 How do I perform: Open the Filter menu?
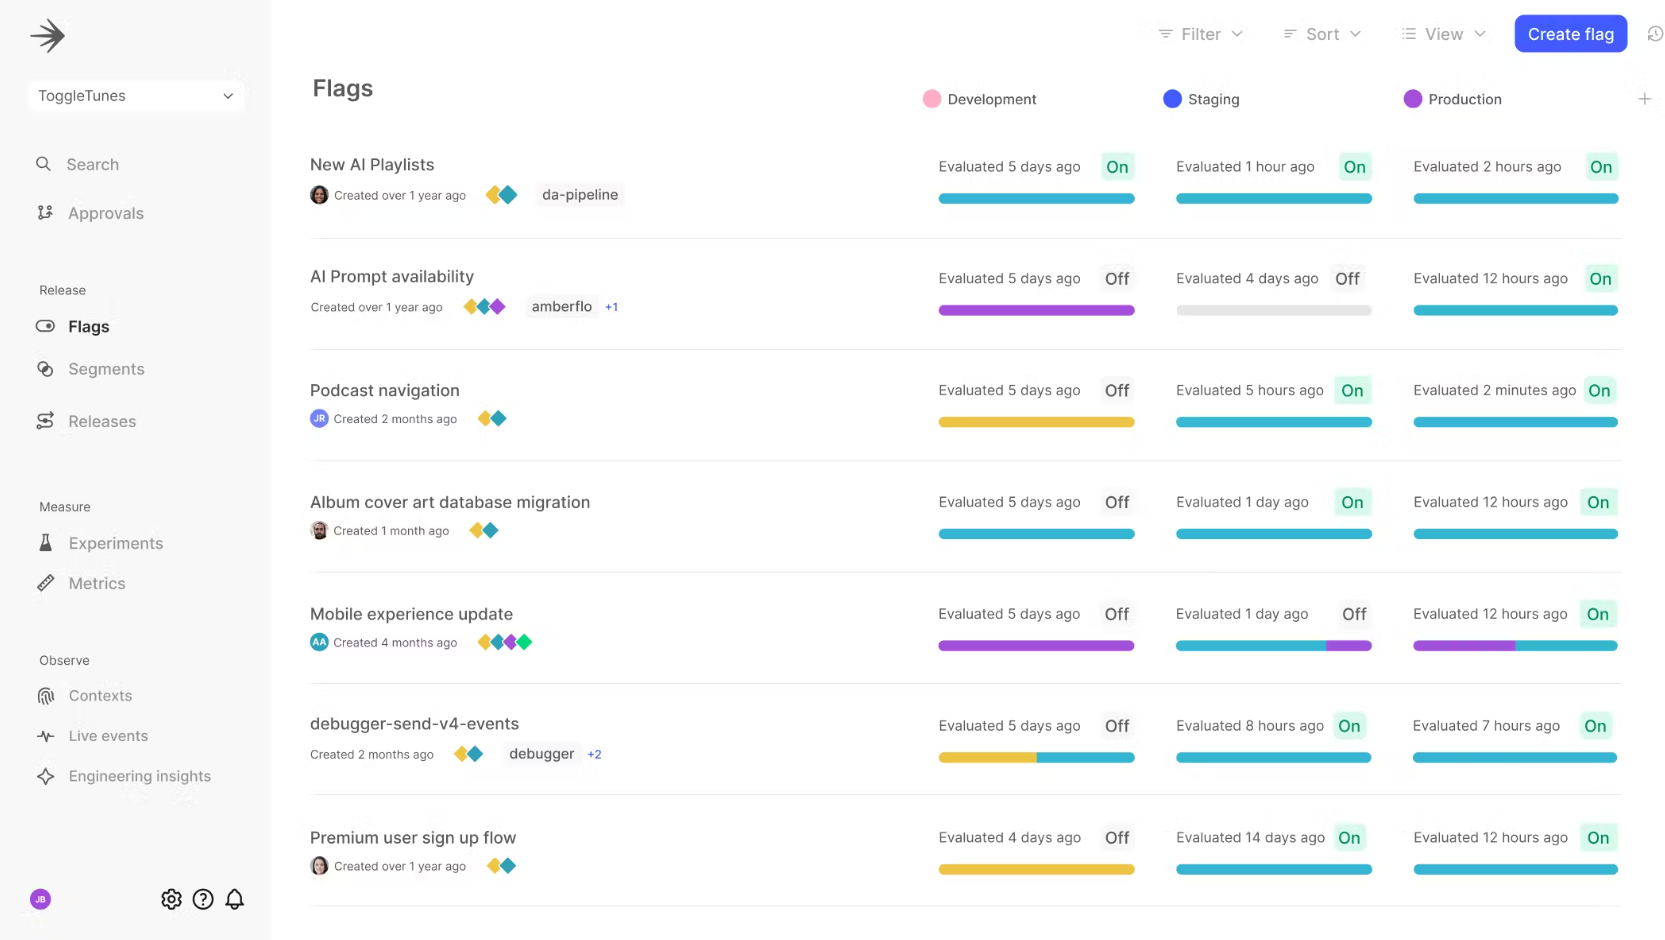[x=1199, y=33]
